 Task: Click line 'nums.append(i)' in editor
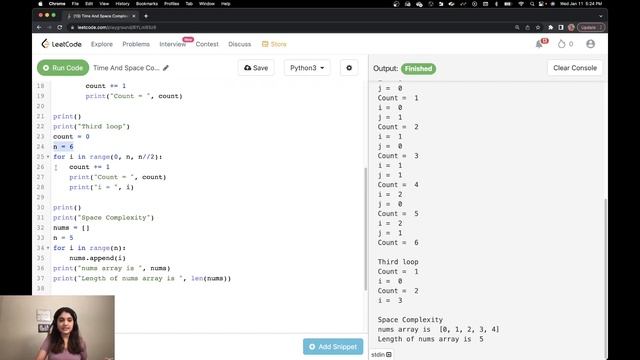[x=98, y=258]
